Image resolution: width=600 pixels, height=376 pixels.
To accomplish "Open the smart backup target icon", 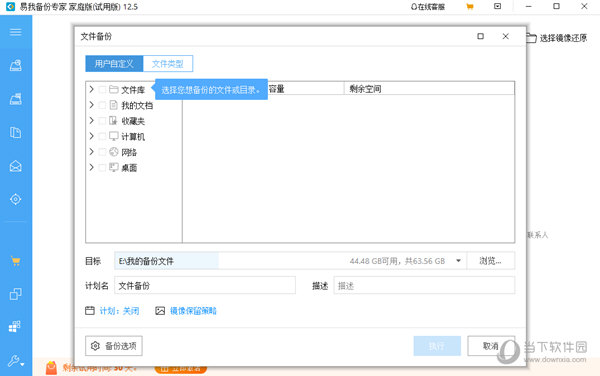I will click(16, 199).
